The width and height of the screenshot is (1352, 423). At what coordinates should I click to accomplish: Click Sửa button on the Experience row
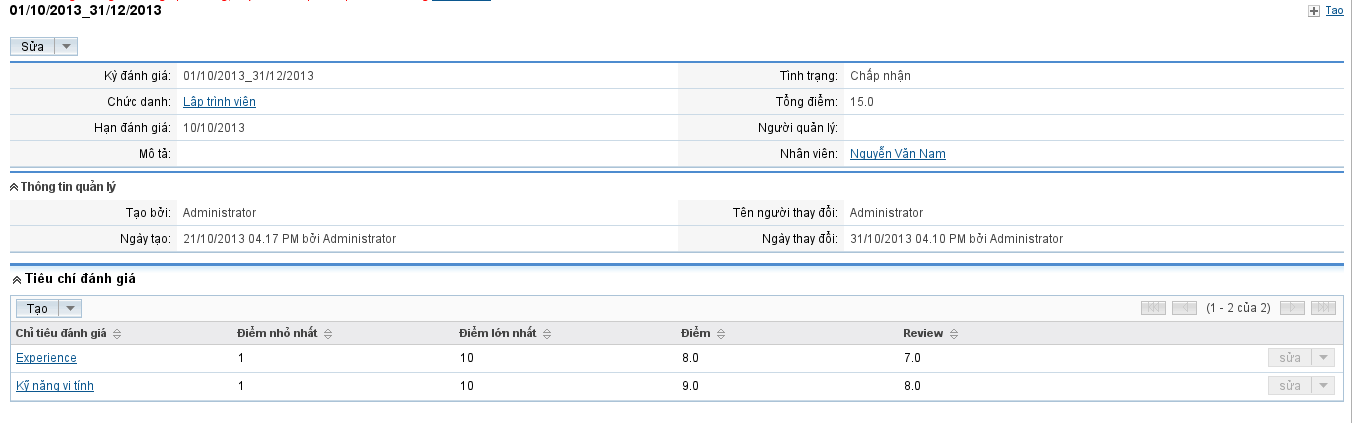tap(1289, 358)
